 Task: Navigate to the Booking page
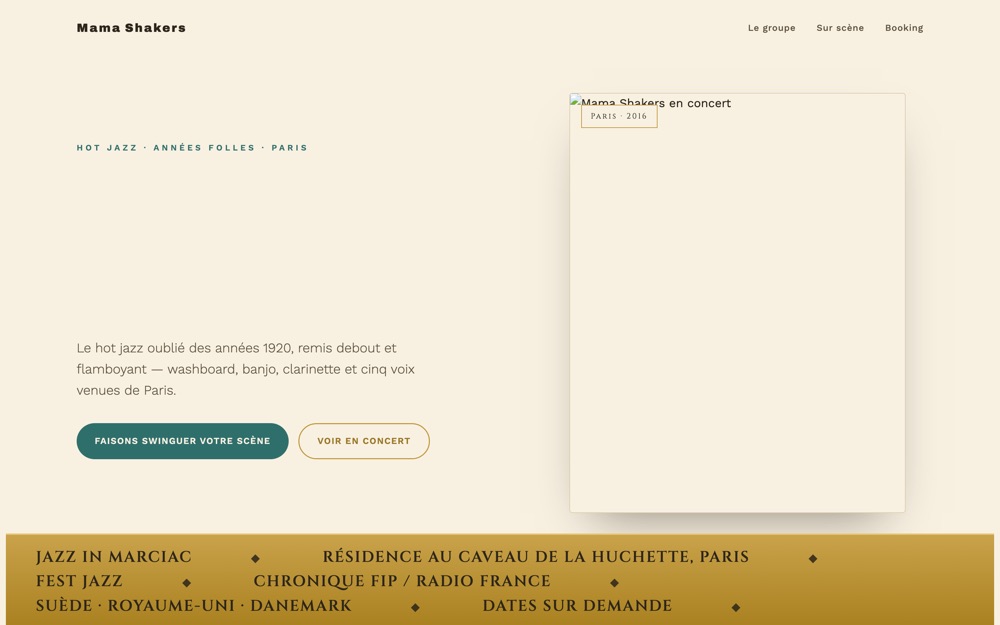904,27
